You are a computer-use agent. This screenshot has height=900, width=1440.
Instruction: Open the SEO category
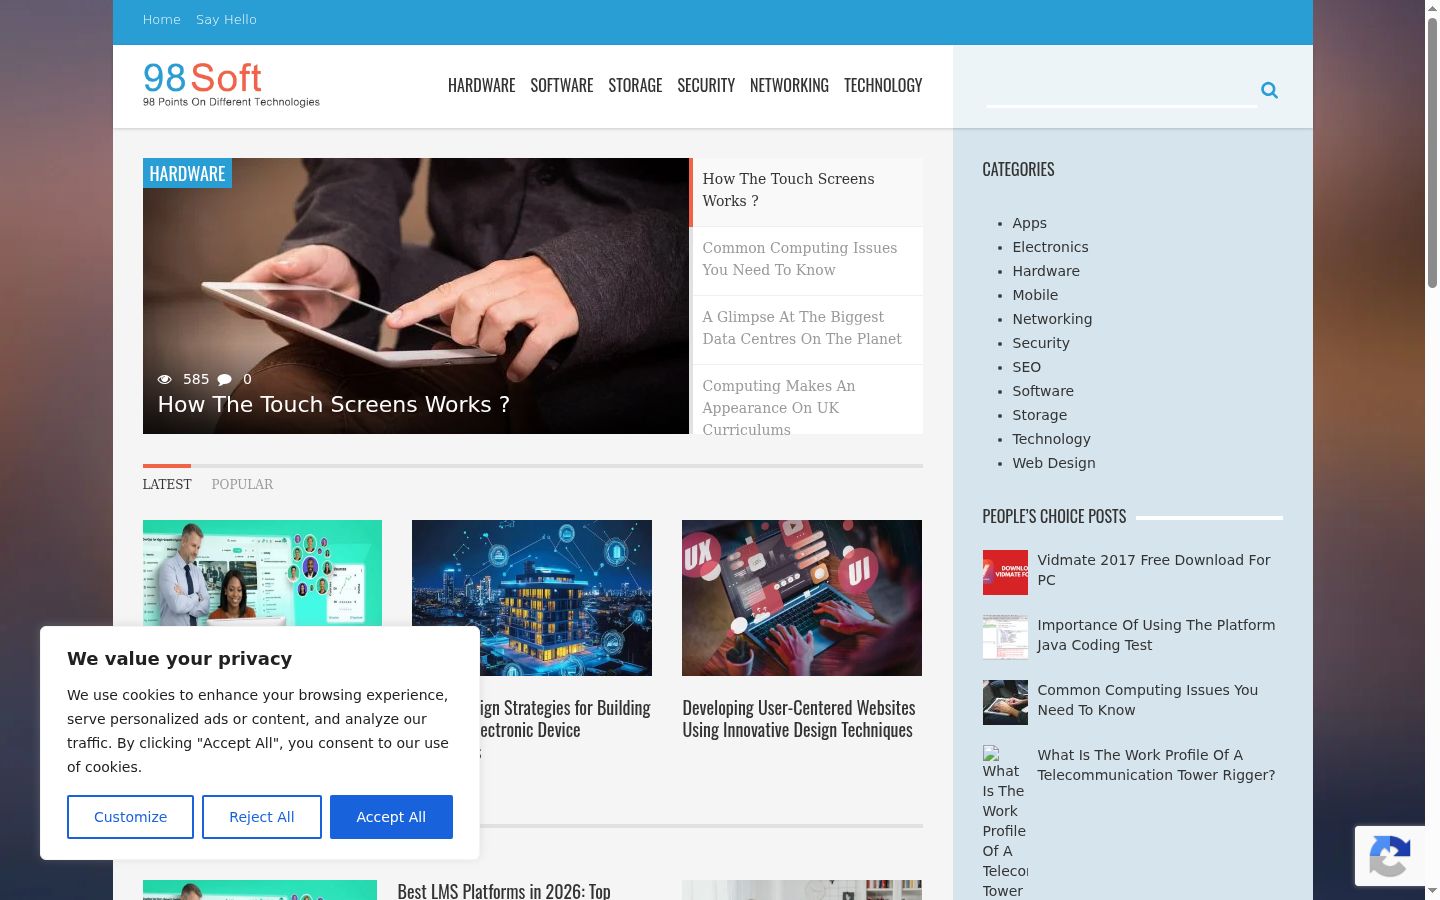pos(1026,367)
